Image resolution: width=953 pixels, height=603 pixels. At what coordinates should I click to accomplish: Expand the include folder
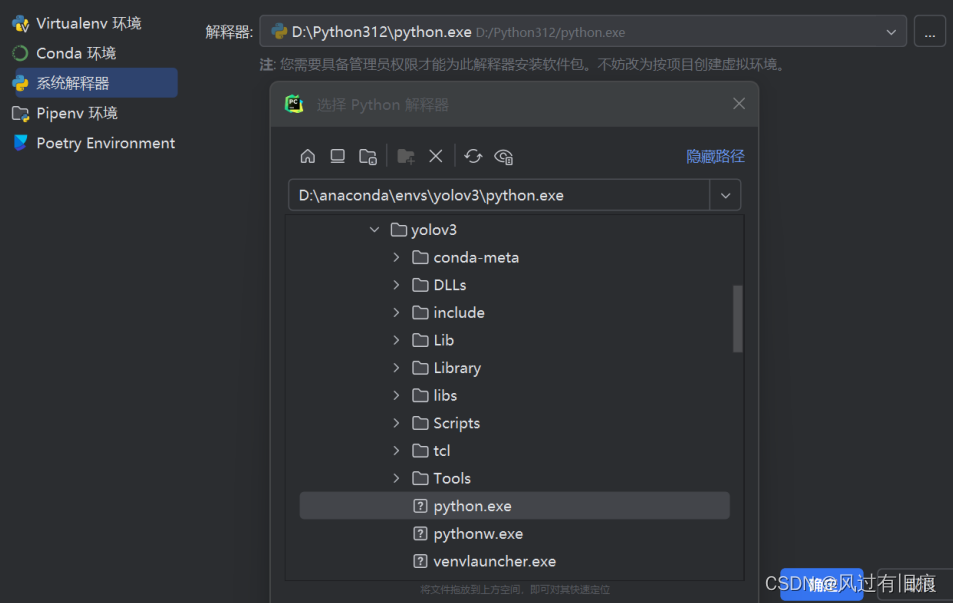coord(396,312)
